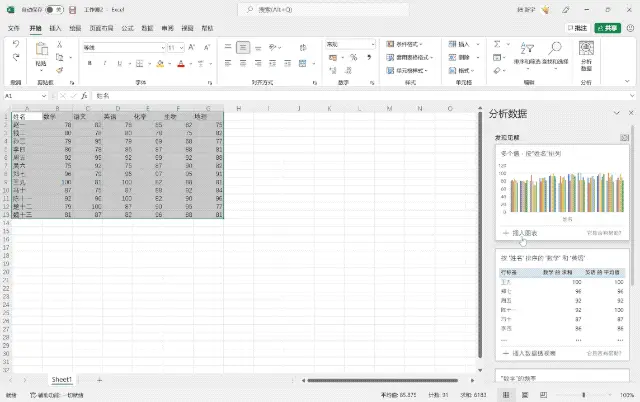The image size is (640, 402).
Task: Click the fill color bucket
Action: point(160,64)
